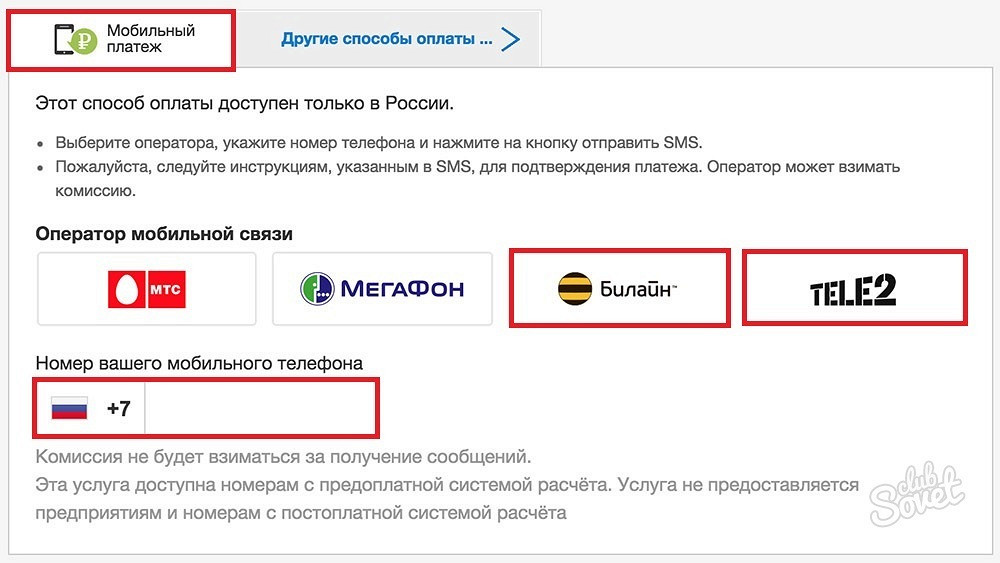Open the Мобильный платеж tab label
Image resolution: width=1000 pixels, height=563 pixels.
click(x=151, y=39)
